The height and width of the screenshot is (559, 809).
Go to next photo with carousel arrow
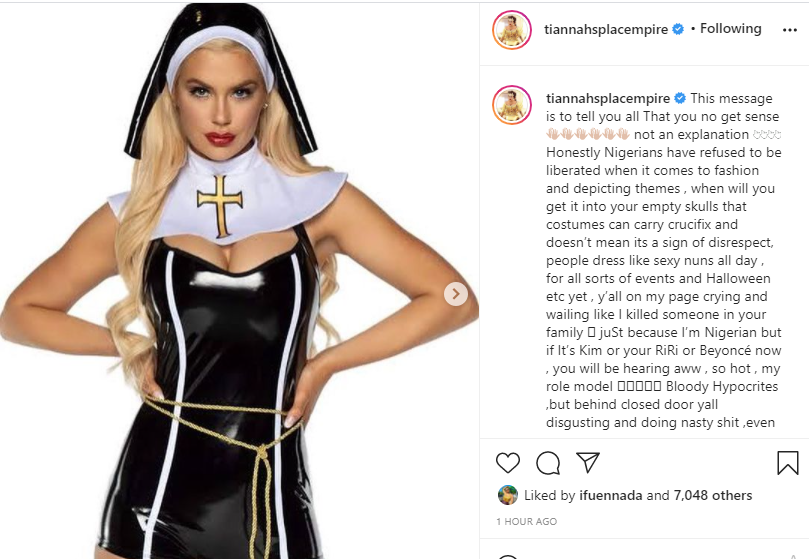[x=456, y=294]
